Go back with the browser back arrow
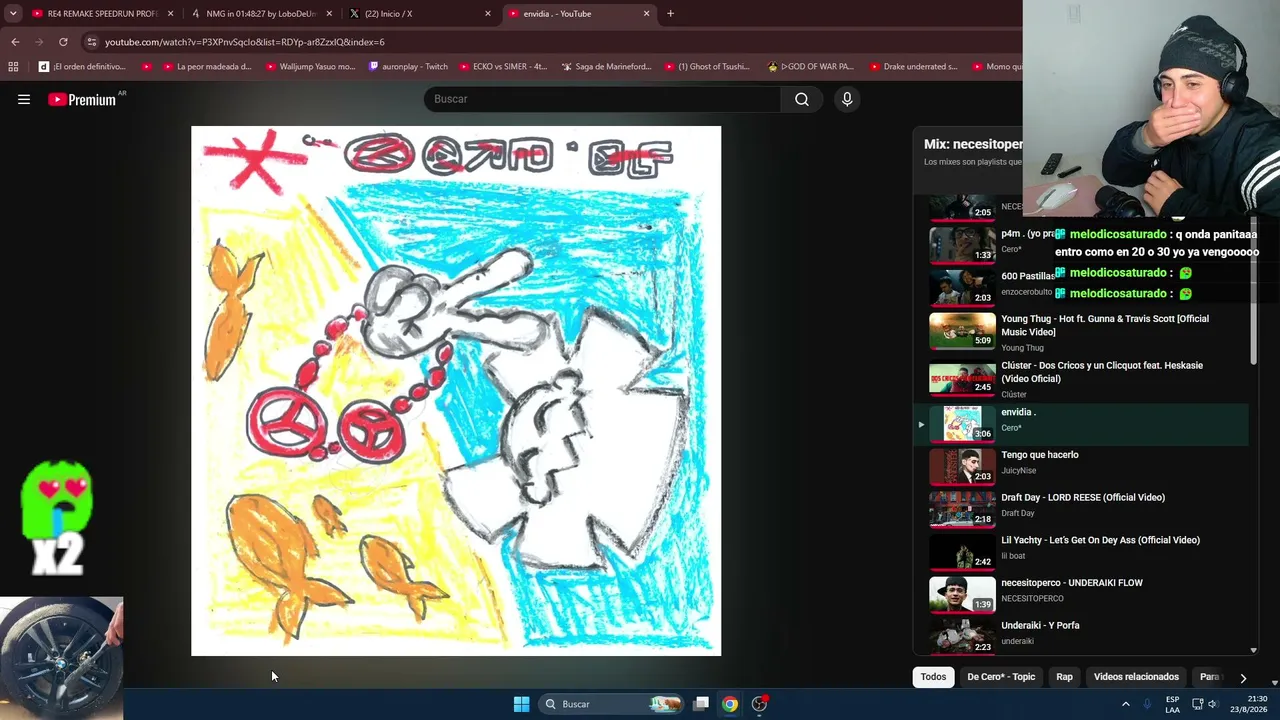 15,42
